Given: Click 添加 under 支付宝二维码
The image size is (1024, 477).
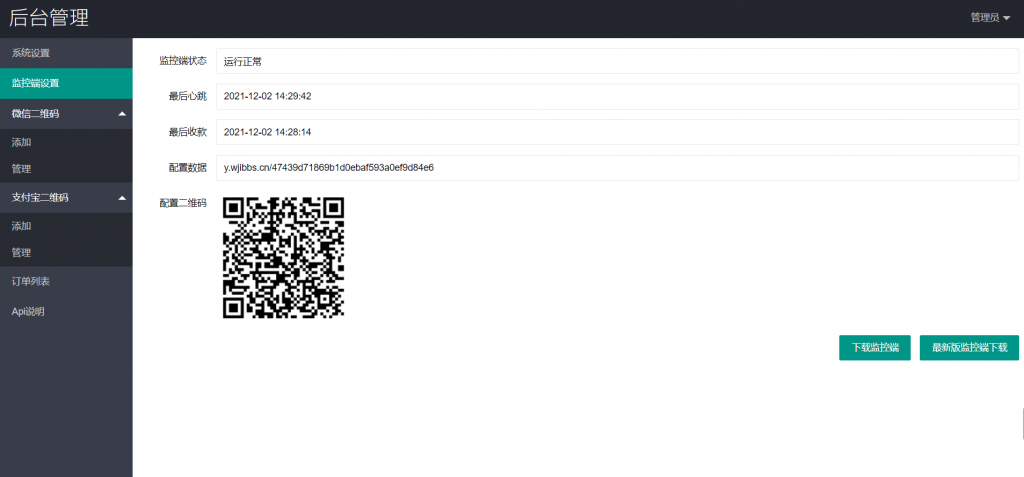Looking at the screenshot, I should pos(66,225).
